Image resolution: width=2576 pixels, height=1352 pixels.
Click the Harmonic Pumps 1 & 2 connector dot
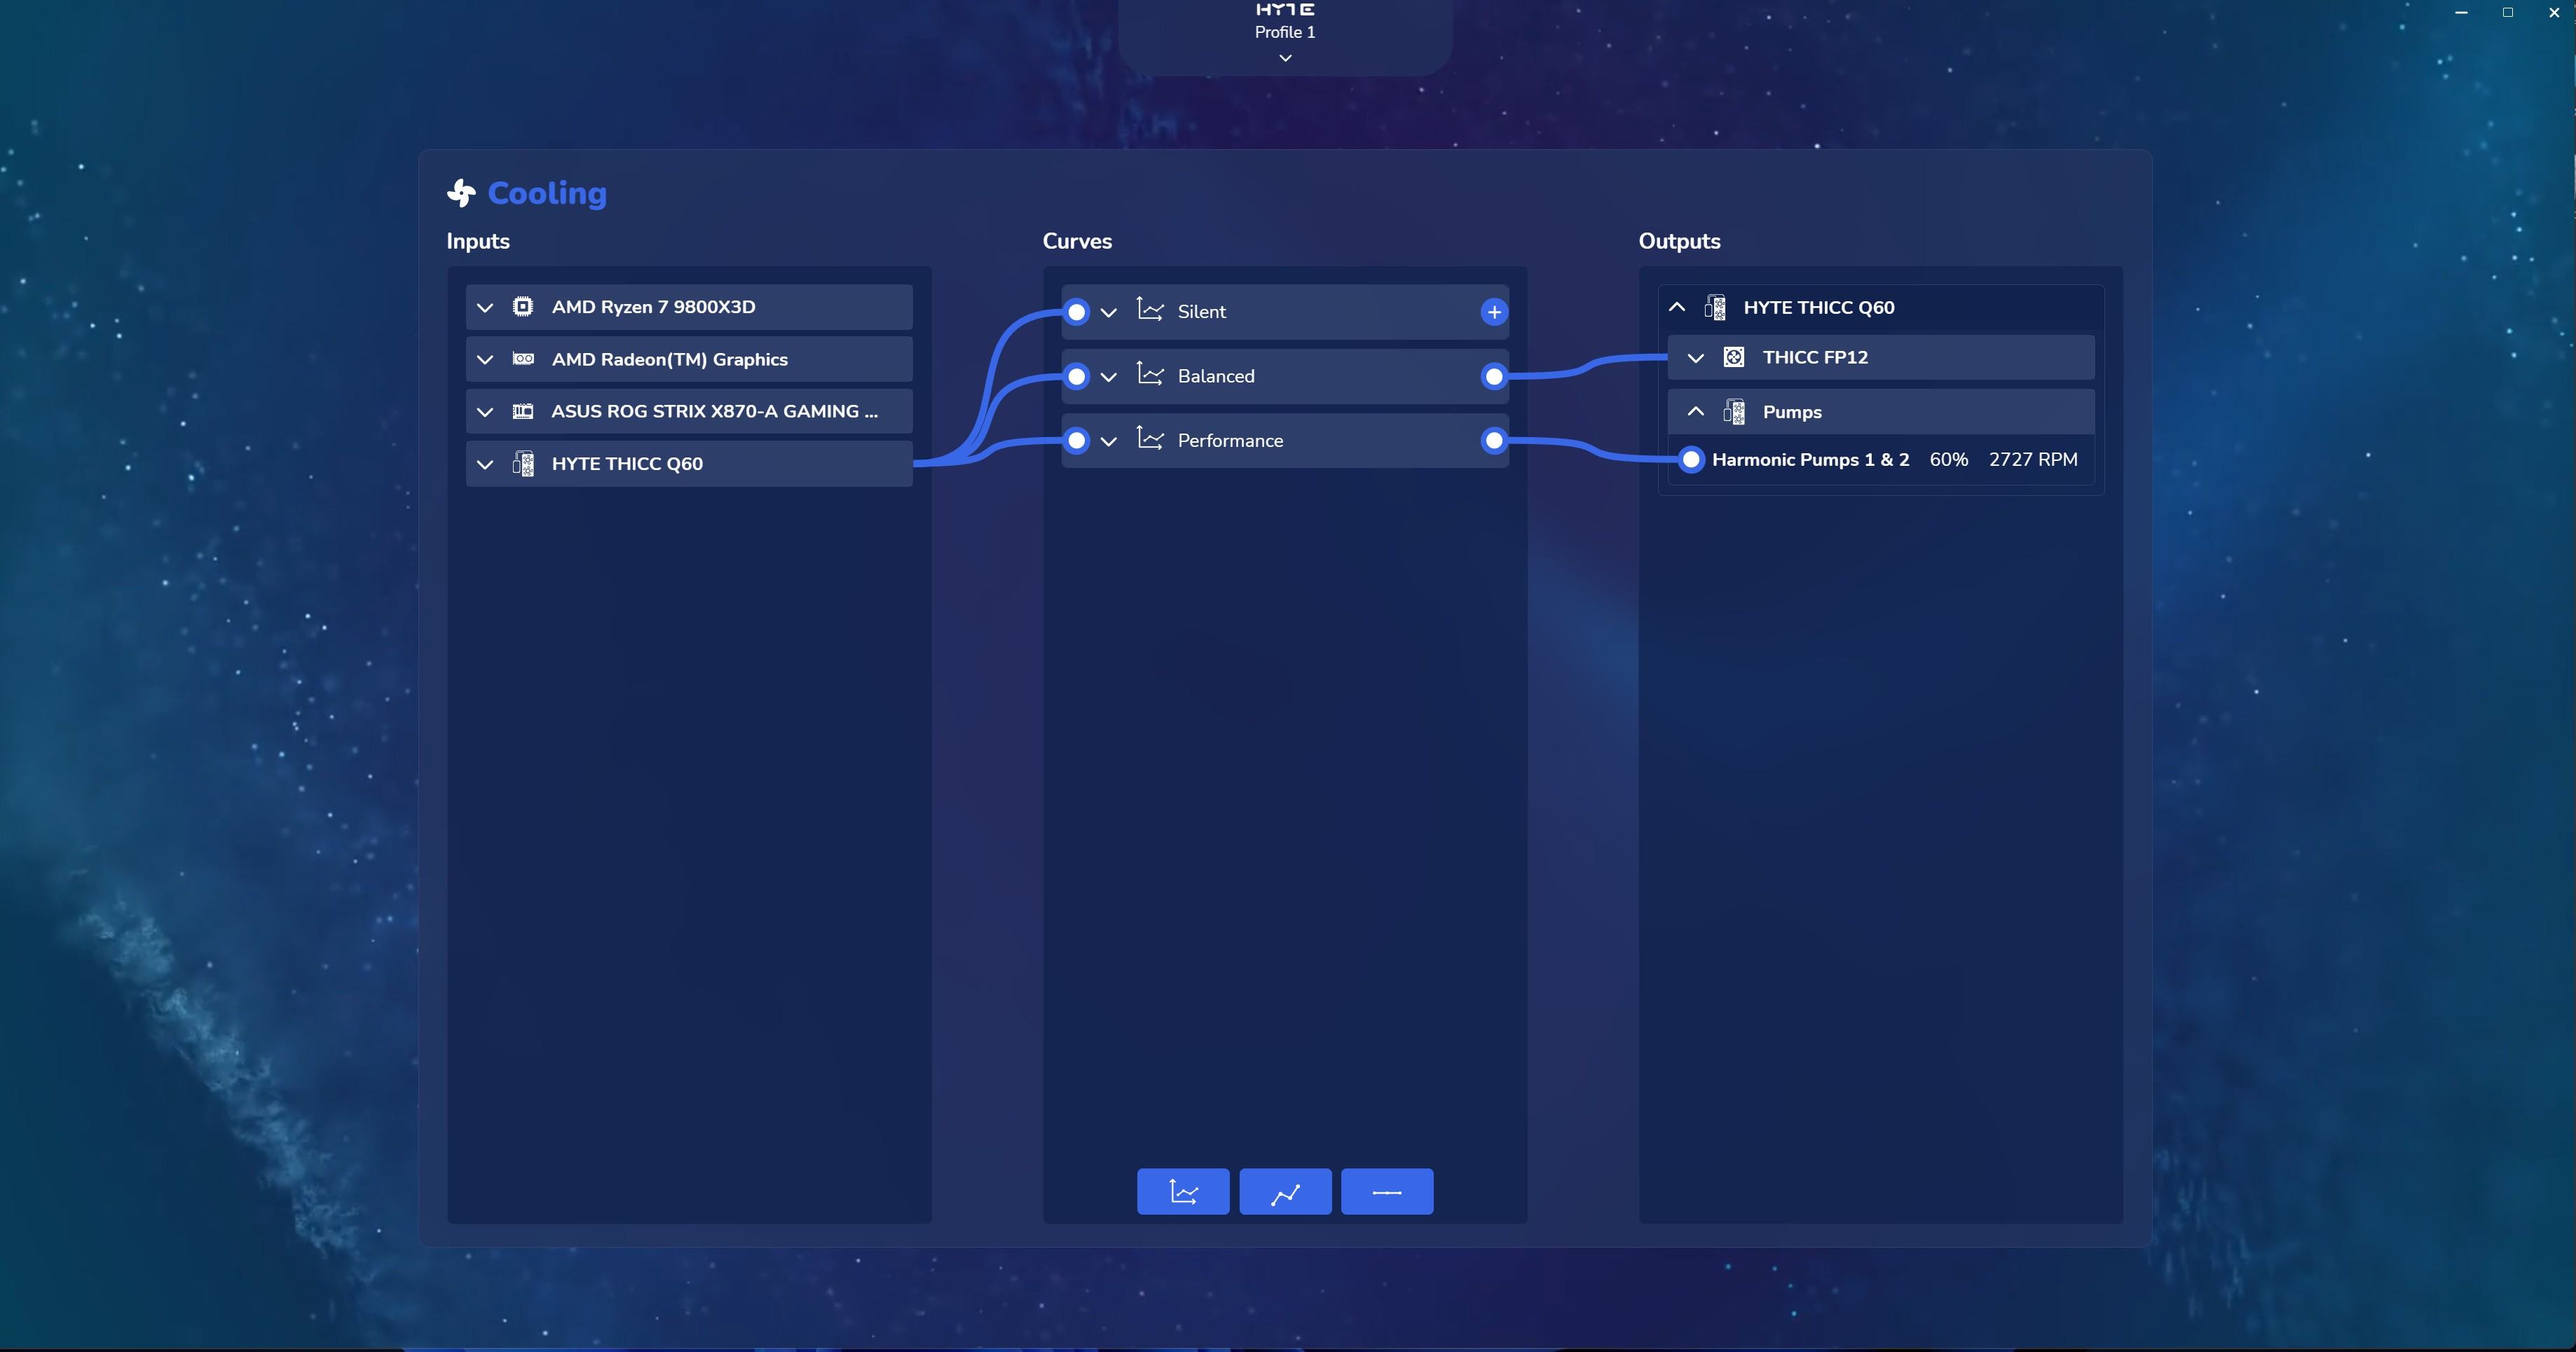point(1691,459)
